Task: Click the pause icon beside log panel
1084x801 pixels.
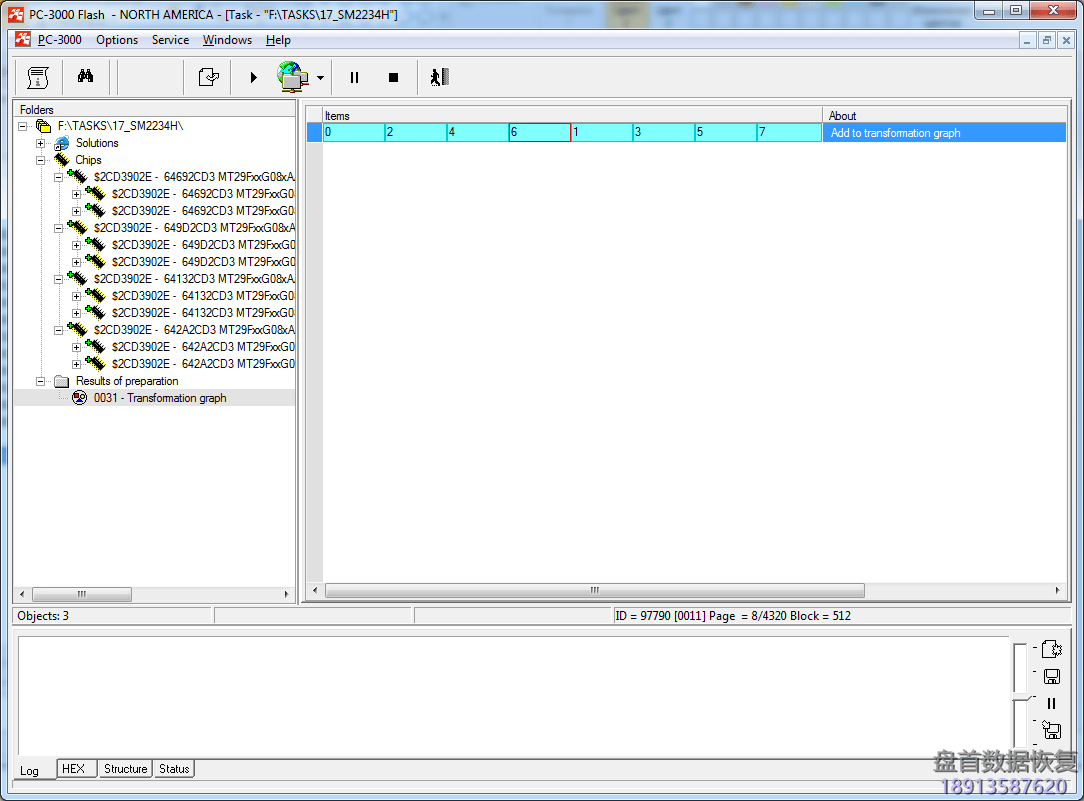Action: point(1051,704)
